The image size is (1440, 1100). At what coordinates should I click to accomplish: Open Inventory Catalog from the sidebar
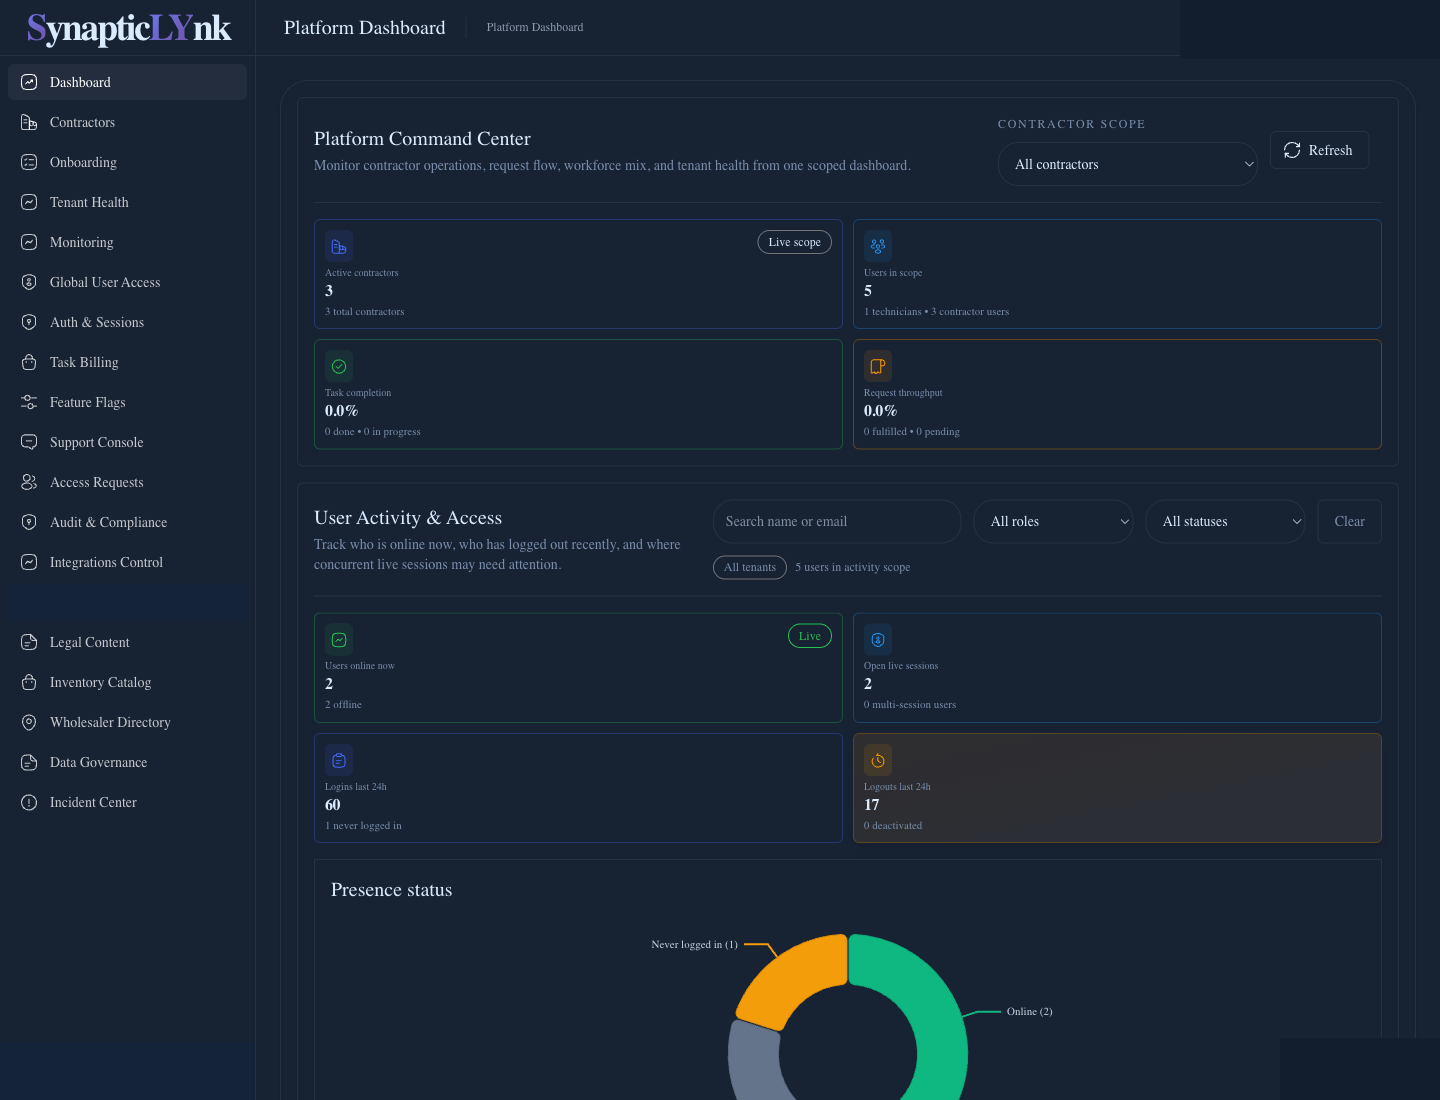coord(127,682)
